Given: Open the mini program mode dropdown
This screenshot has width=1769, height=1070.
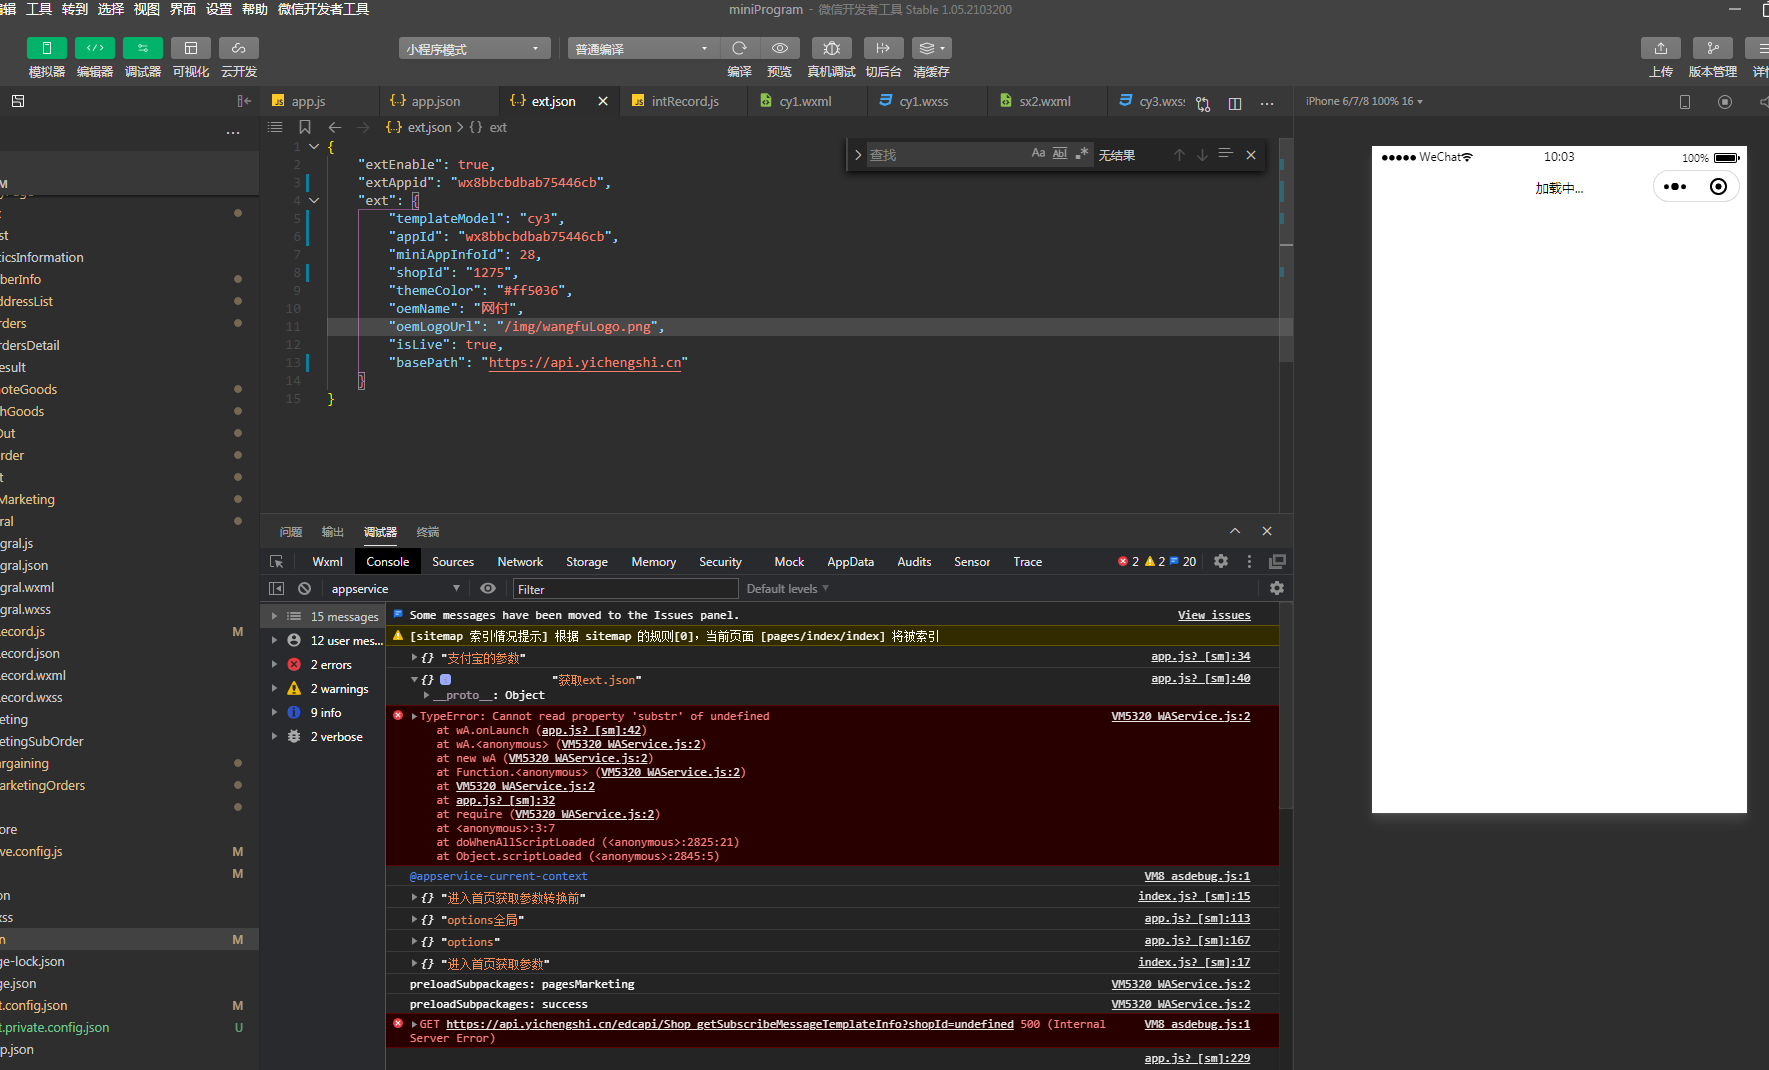Looking at the screenshot, I should coord(474,49).
